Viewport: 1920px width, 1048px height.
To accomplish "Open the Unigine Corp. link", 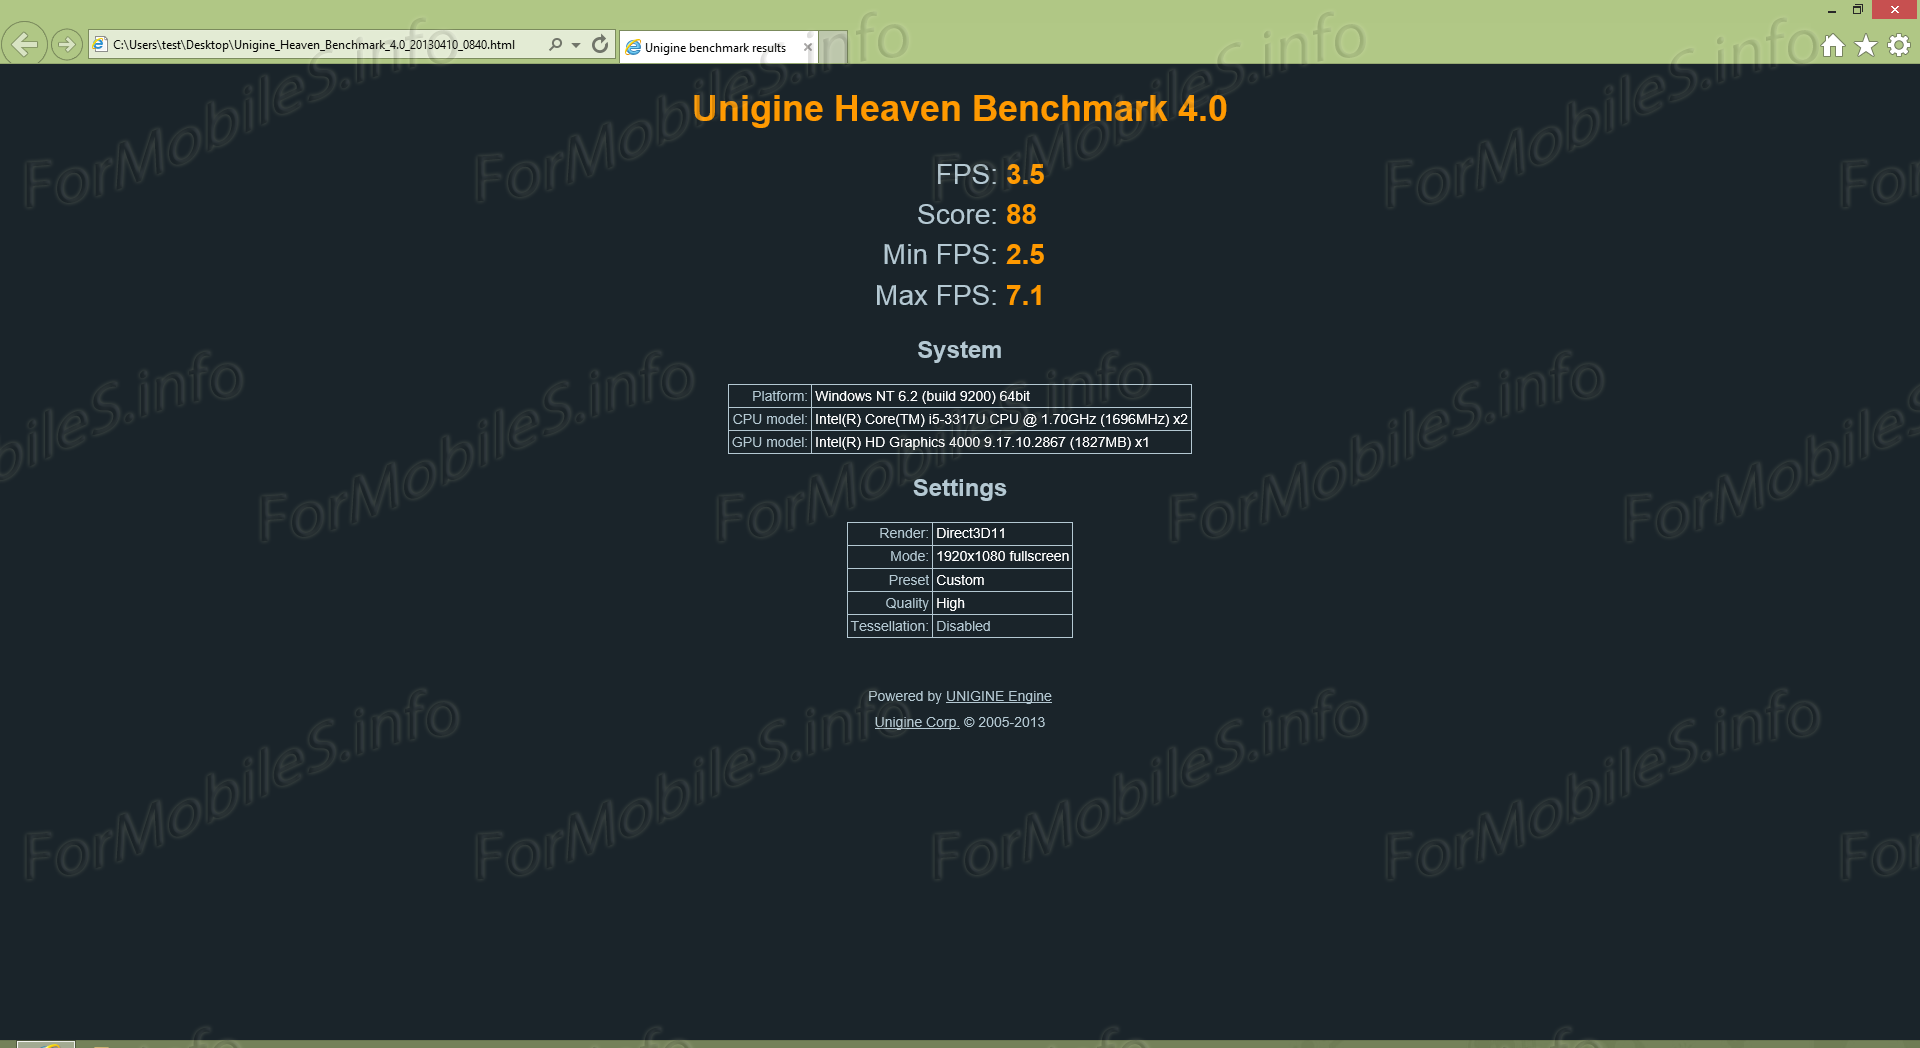I will coord(916,722).
